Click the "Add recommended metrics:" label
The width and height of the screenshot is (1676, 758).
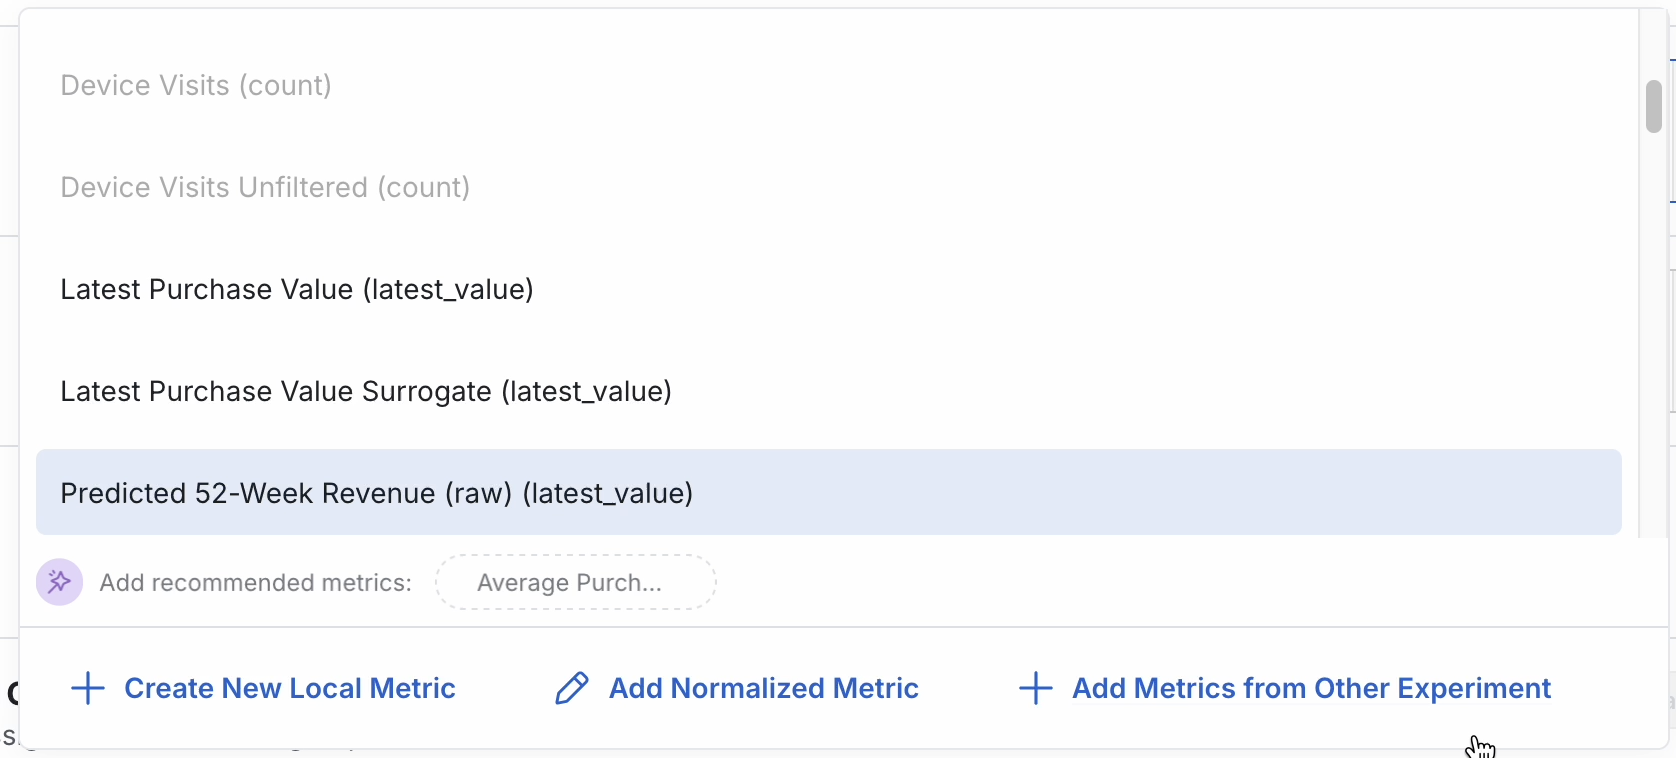(x=256, y=583)
